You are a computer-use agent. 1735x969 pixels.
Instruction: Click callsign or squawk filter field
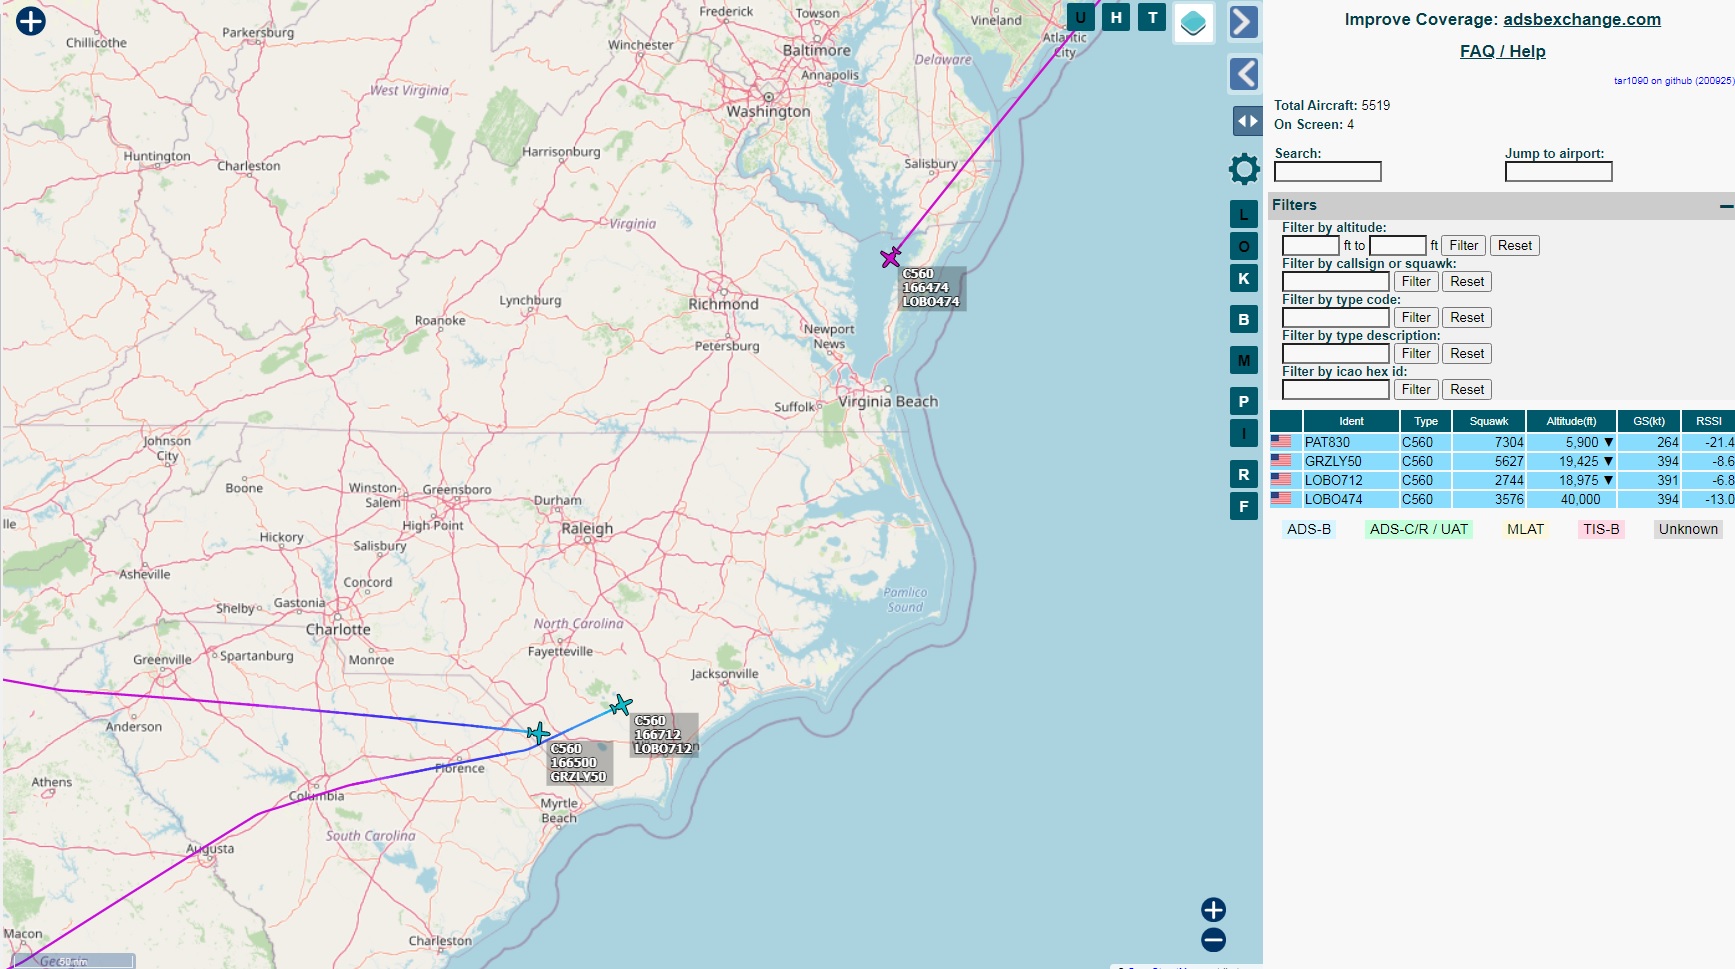pyautogui.click(x=1335, y=282)
